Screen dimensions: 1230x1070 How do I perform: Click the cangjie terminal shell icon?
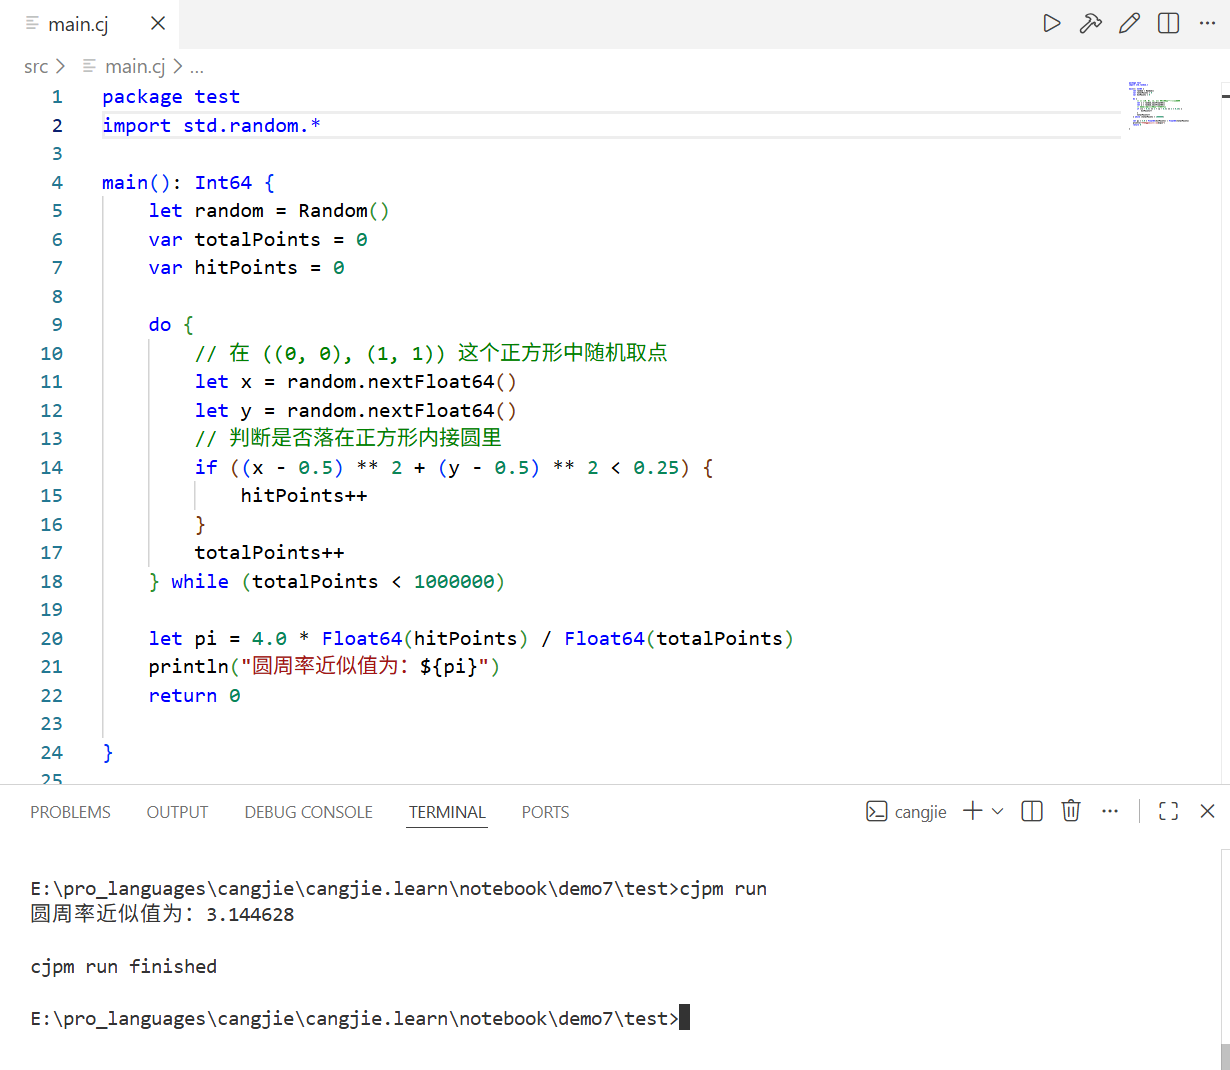coord(876,812)
